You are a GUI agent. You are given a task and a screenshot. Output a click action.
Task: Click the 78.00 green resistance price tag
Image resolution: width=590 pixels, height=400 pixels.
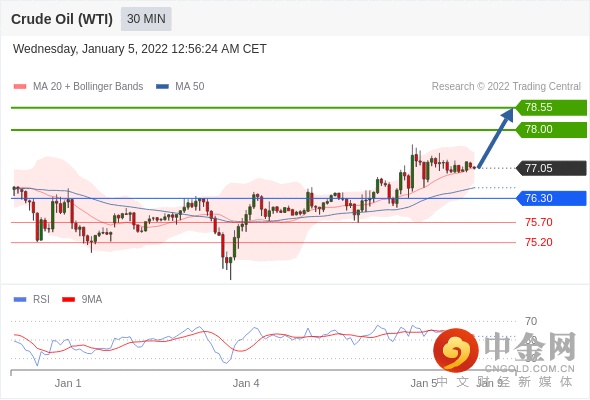click(551, 130)
